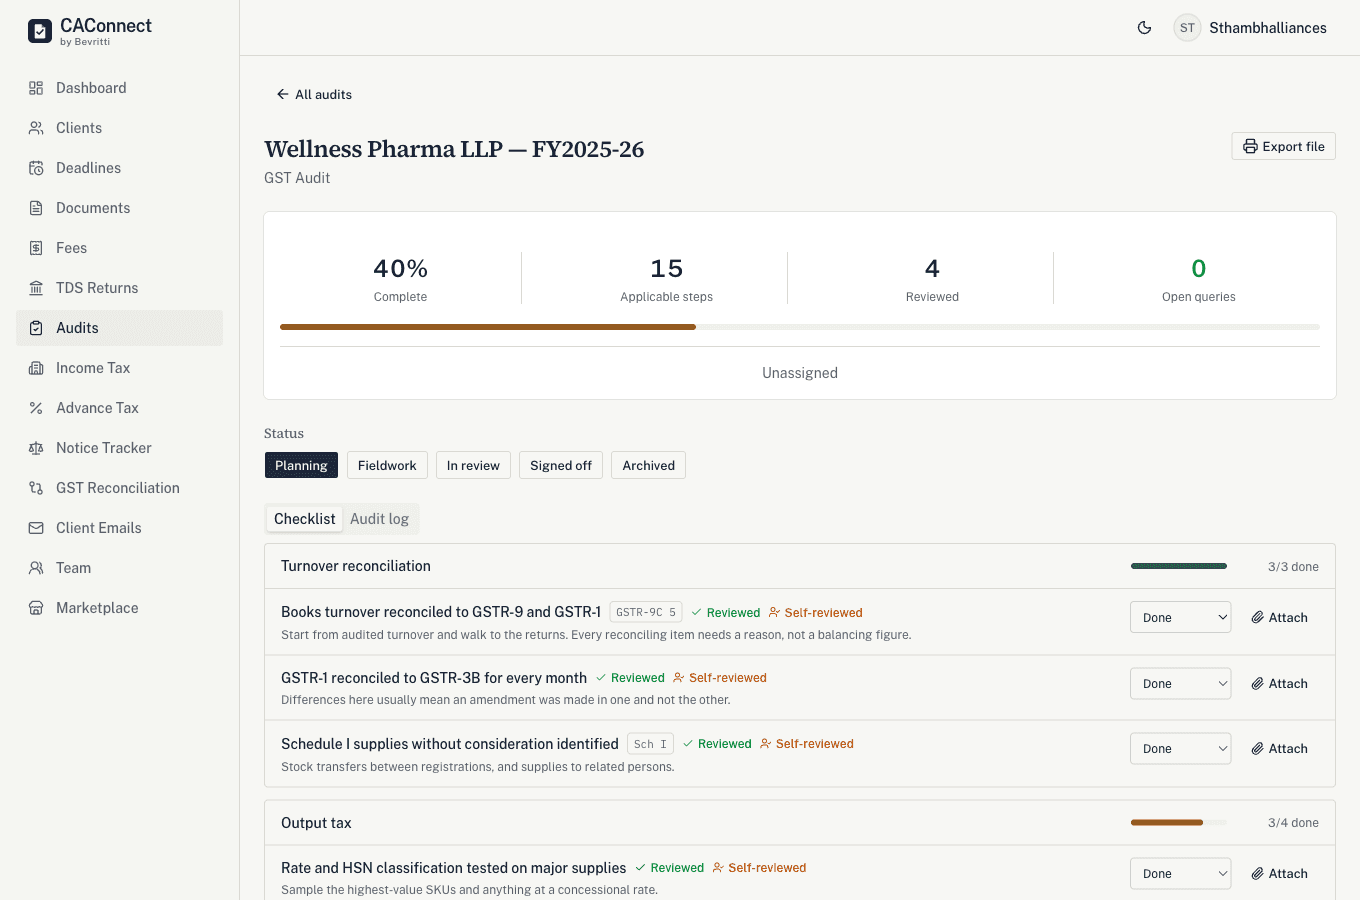Click the Sthambhalliances account name

pos(1268,28)
